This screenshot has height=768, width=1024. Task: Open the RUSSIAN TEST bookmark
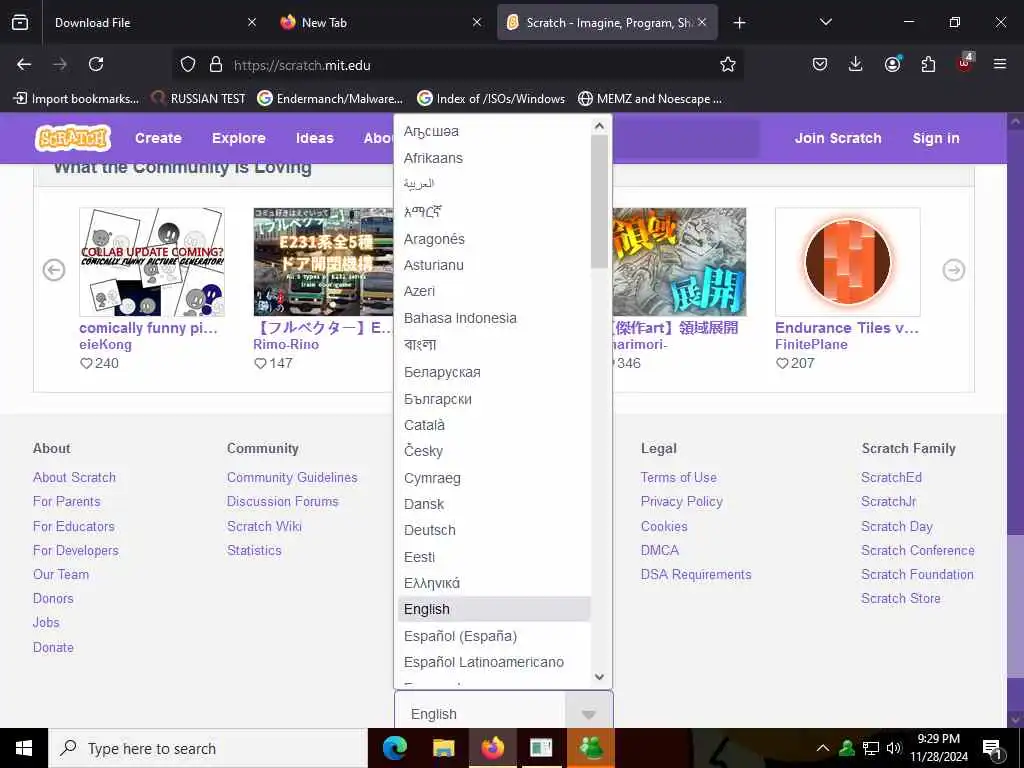(x=199, y=99)
